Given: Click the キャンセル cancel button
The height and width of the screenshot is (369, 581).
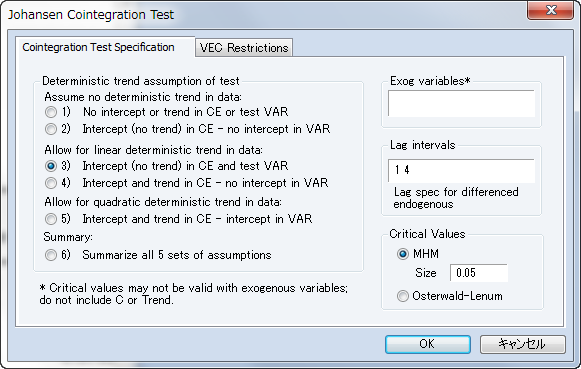Looking at the screenshot, I should pos(523,344).
